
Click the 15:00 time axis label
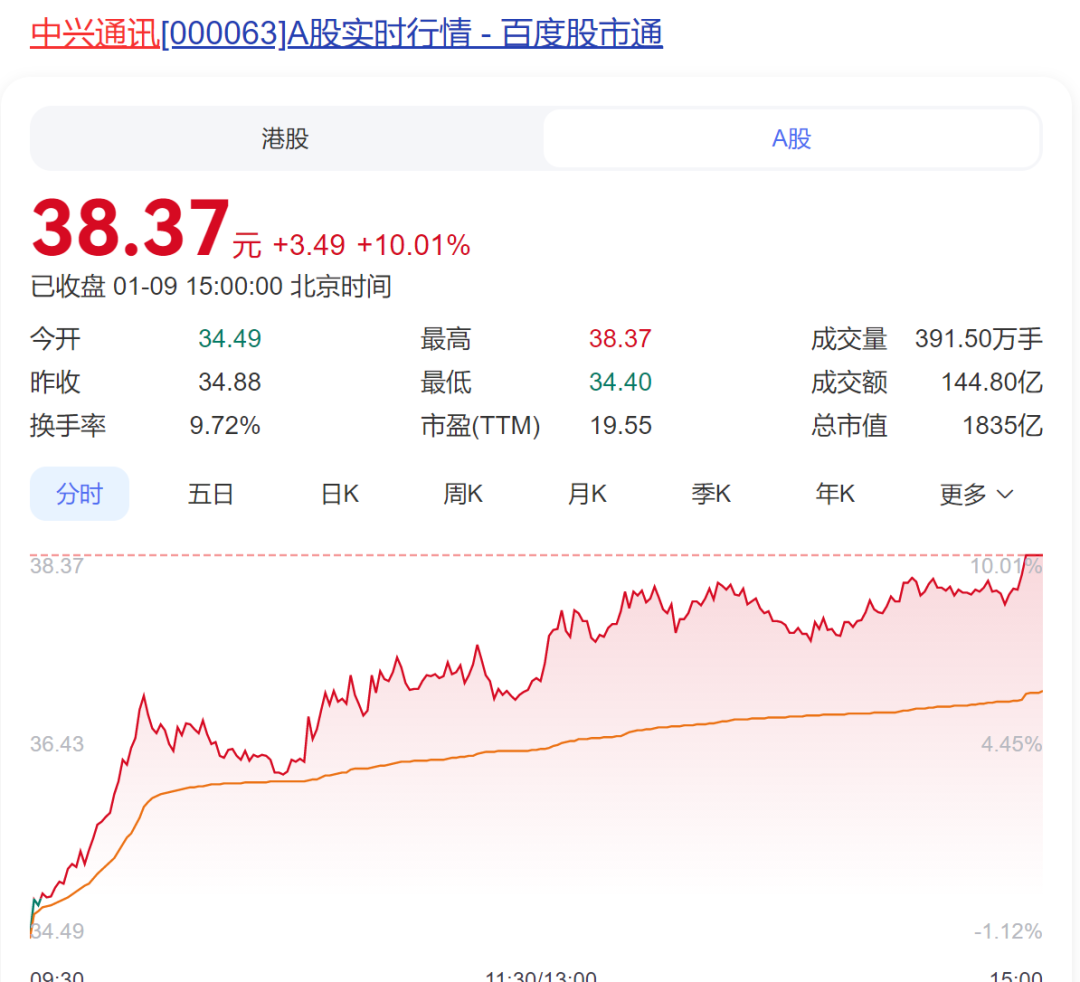pos(1016,975)
